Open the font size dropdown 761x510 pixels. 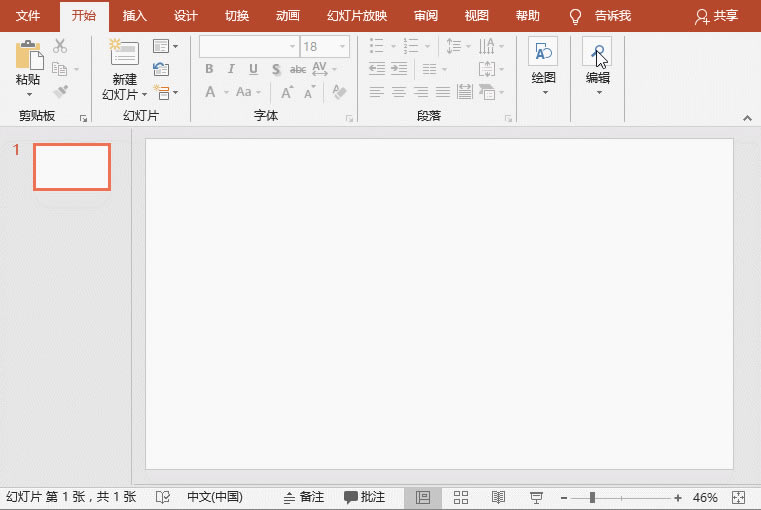click(344, 46)
